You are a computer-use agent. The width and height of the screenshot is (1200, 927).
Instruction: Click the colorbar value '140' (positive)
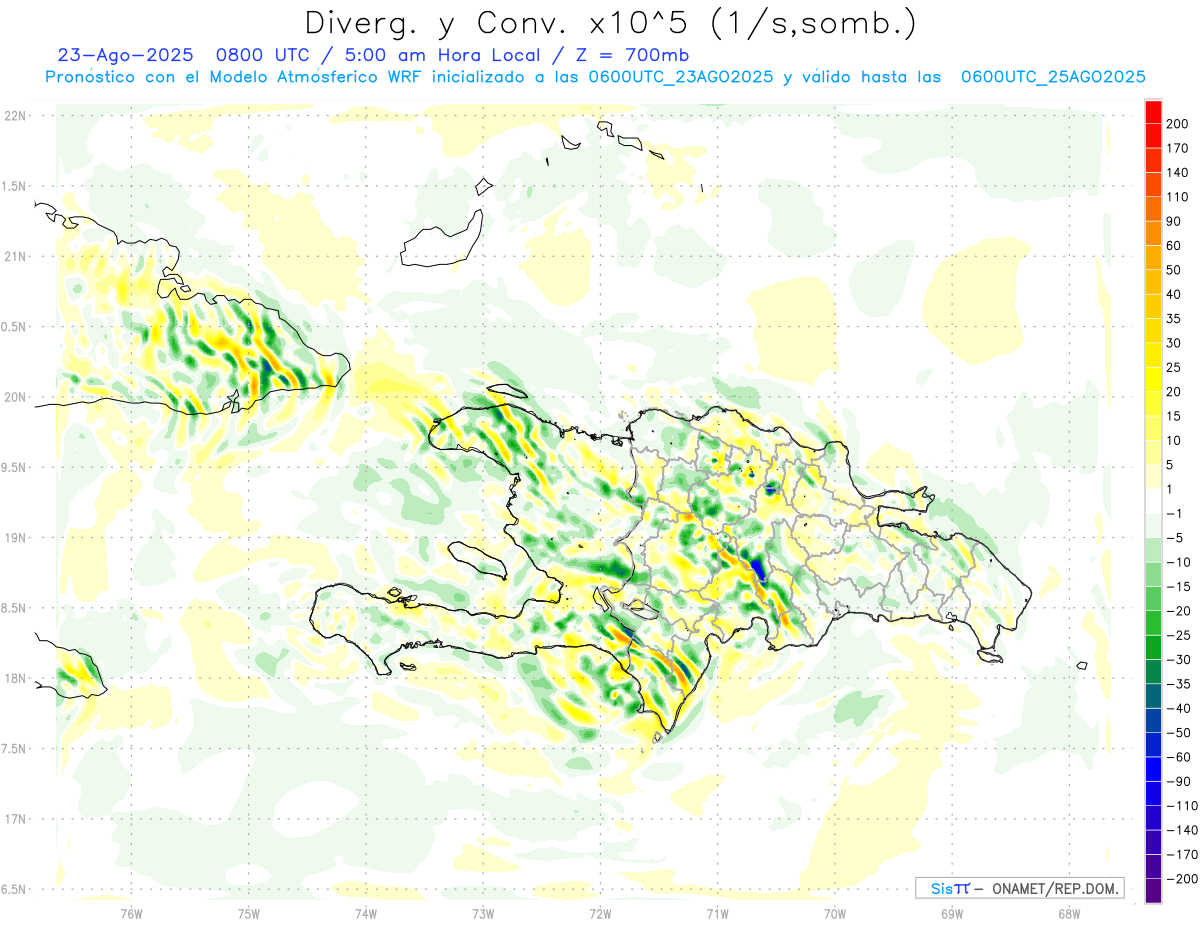point(1177,173)
